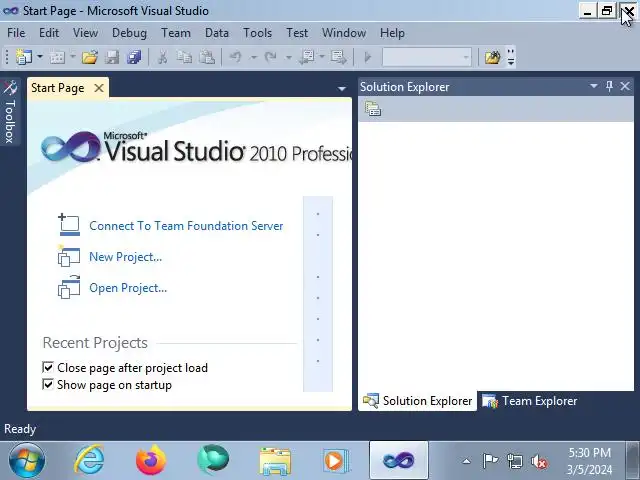The image size is (640, 480).
Task: Expand the Toolbox side panel tab
Action: point(10,112)
